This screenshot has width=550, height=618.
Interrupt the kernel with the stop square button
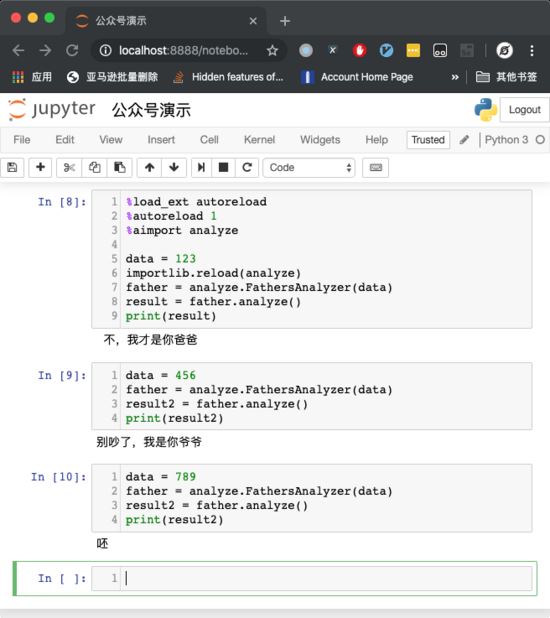click(224, 168)
